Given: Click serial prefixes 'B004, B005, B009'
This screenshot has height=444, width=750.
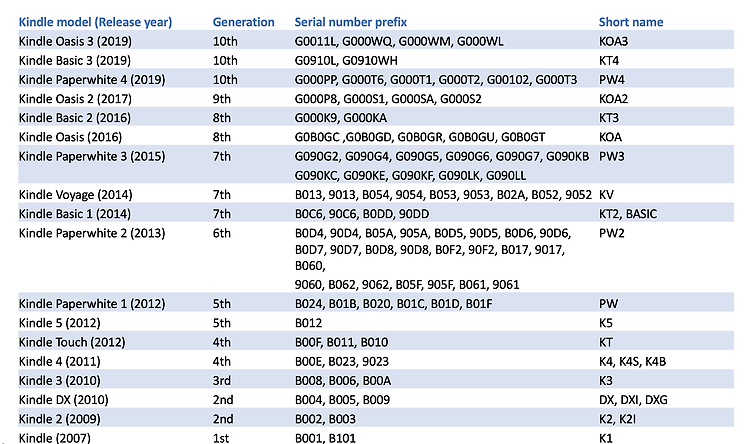Looking at the screenshot, I should [342, 400].
